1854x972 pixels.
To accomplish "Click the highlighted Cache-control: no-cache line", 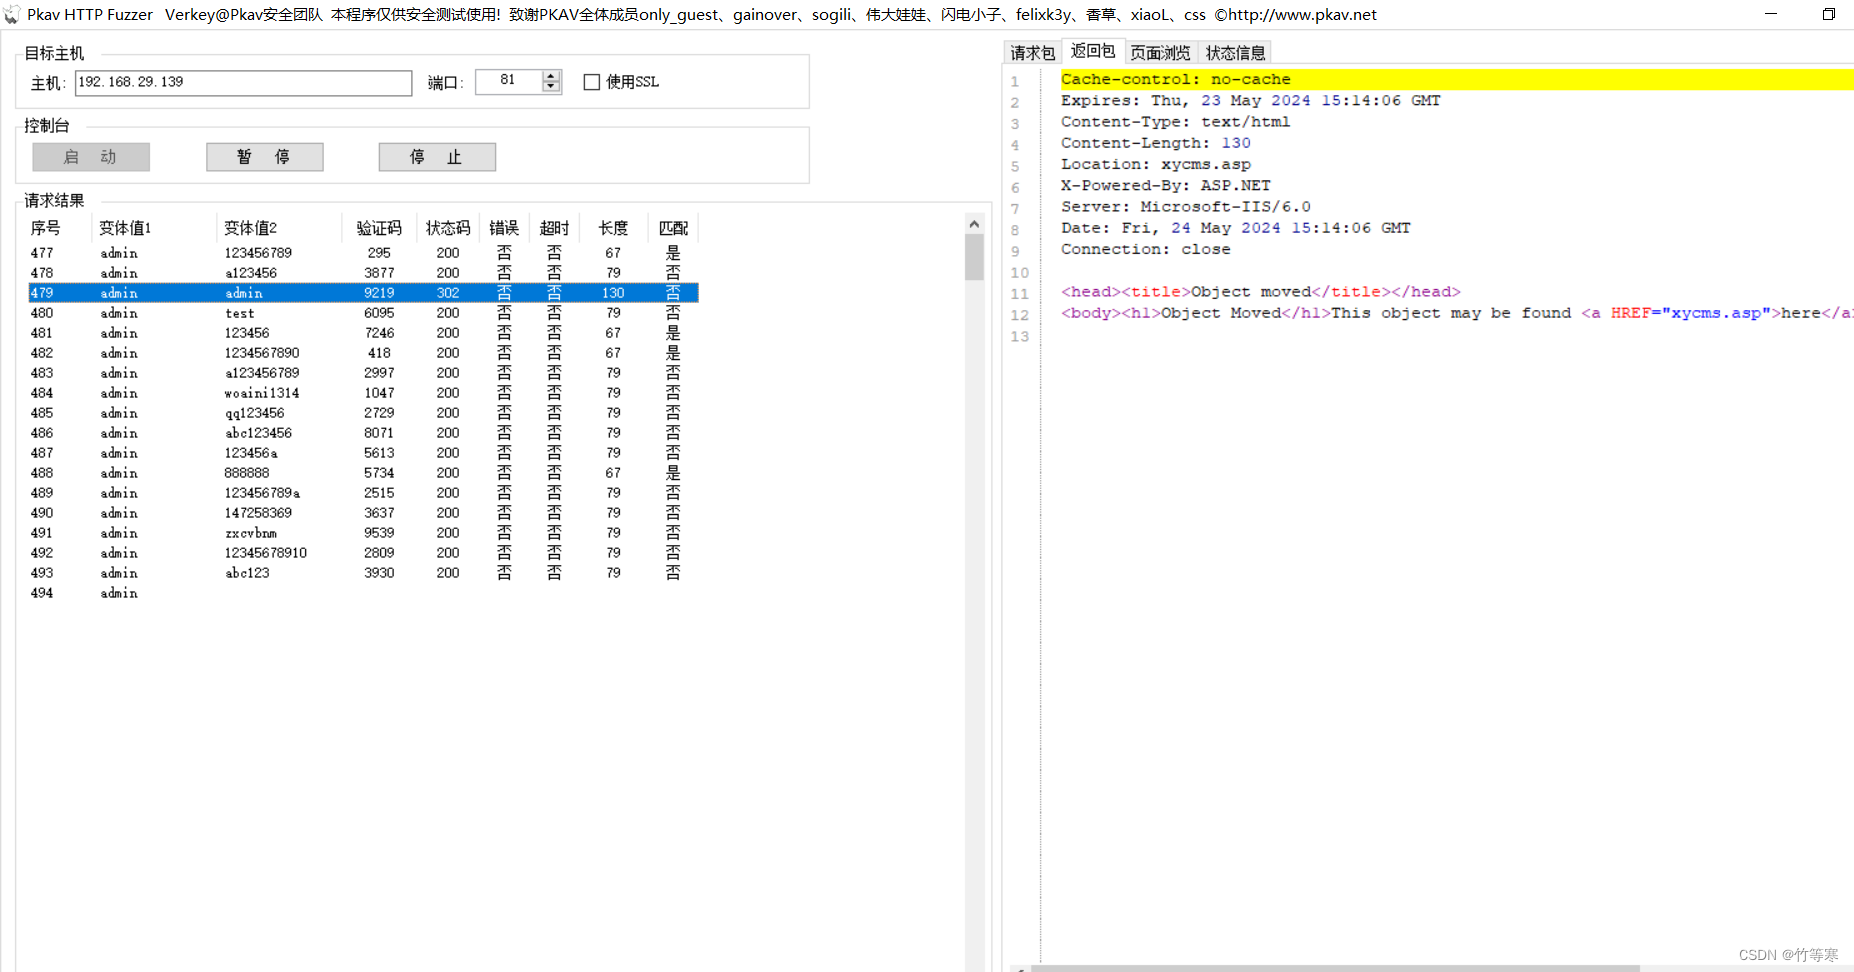I will (1457, 79).
